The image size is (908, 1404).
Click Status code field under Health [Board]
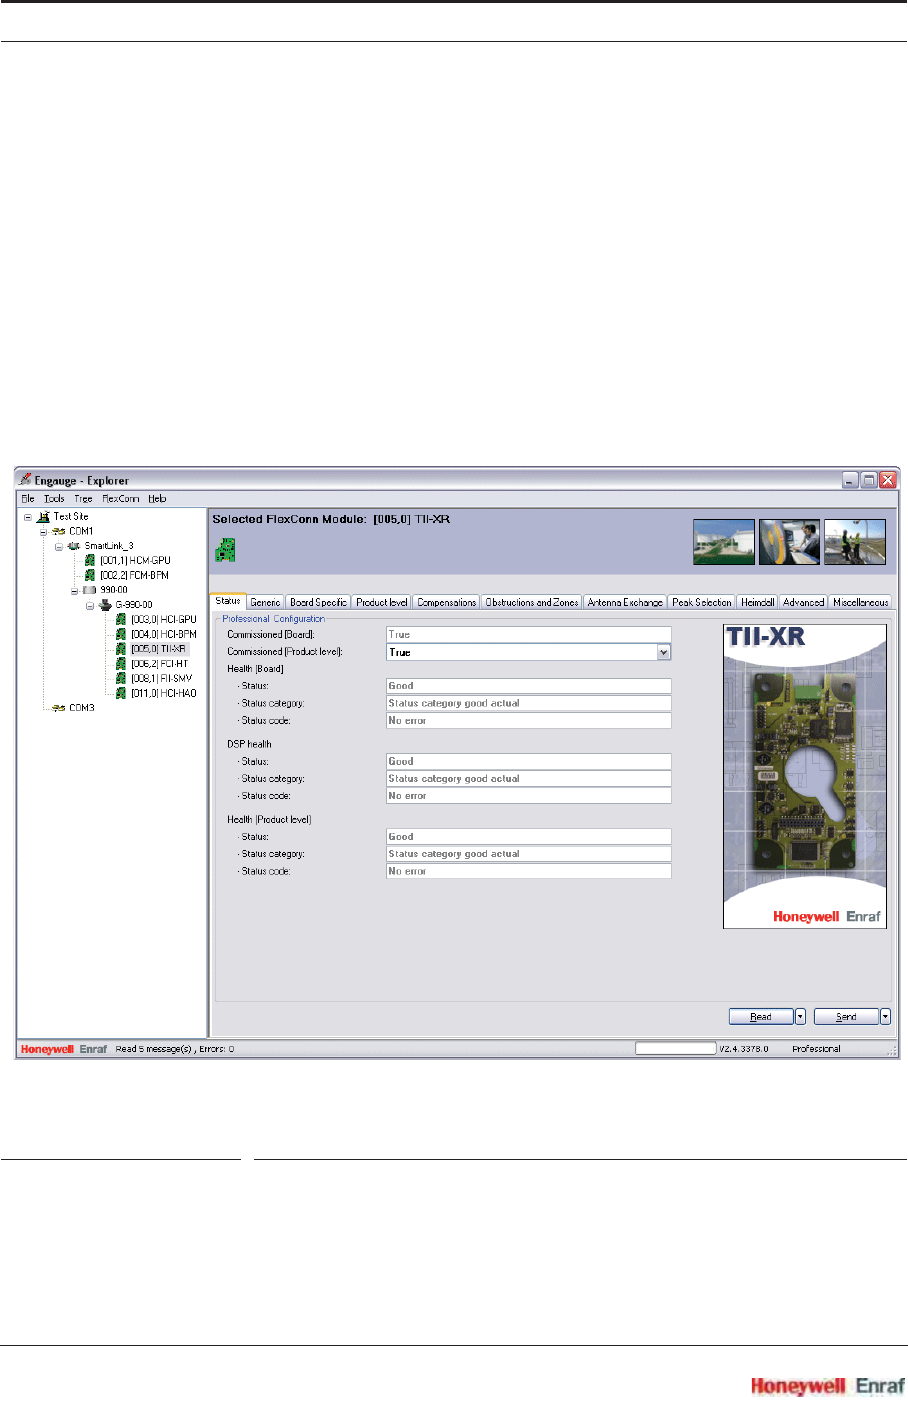[529, 720]
